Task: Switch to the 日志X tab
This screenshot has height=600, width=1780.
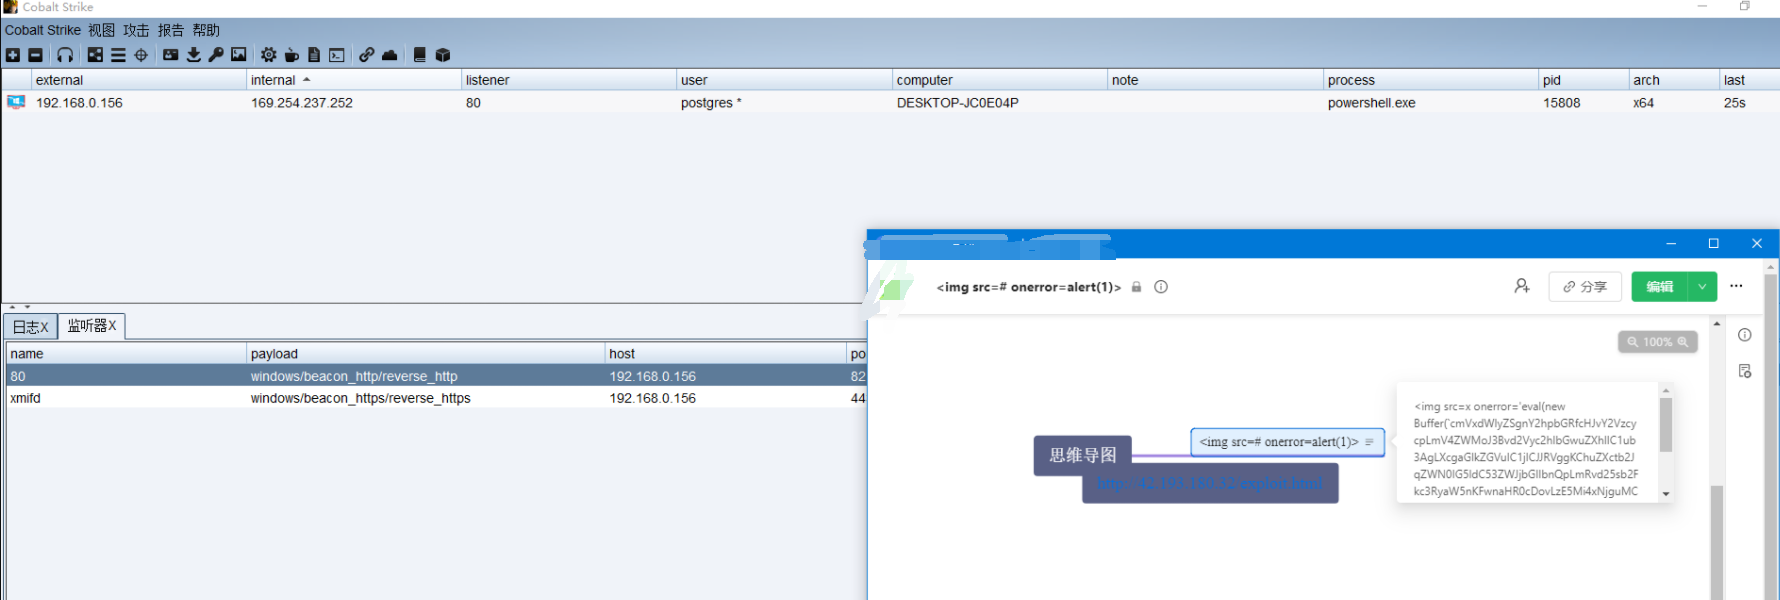Action: tap(30, 327)
